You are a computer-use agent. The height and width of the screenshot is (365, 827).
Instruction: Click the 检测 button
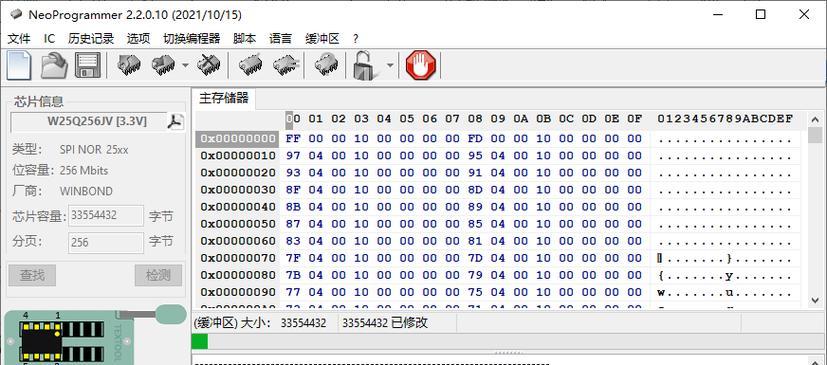point(158,275)
